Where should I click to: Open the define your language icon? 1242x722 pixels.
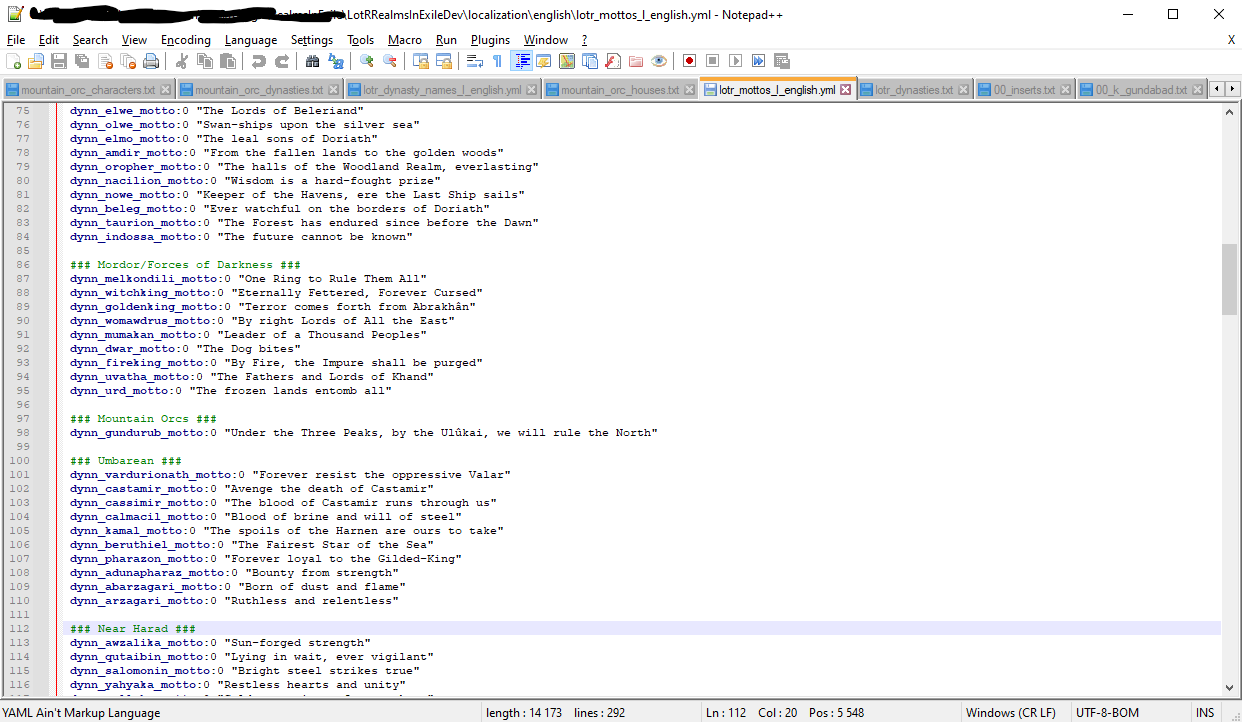pos(544,61)
